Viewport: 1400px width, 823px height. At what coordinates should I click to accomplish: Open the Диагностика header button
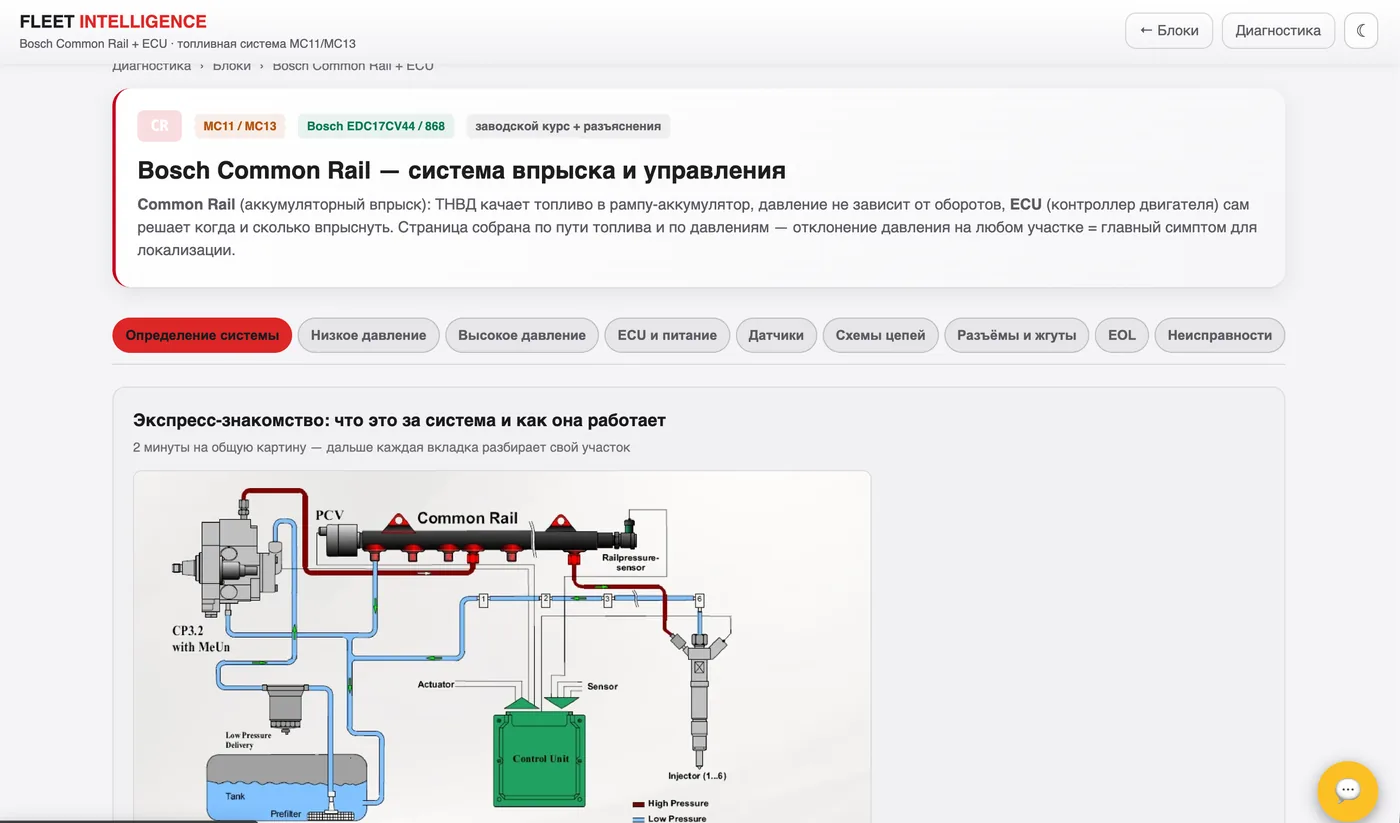pyautogui.click(x=1278, y=31)
